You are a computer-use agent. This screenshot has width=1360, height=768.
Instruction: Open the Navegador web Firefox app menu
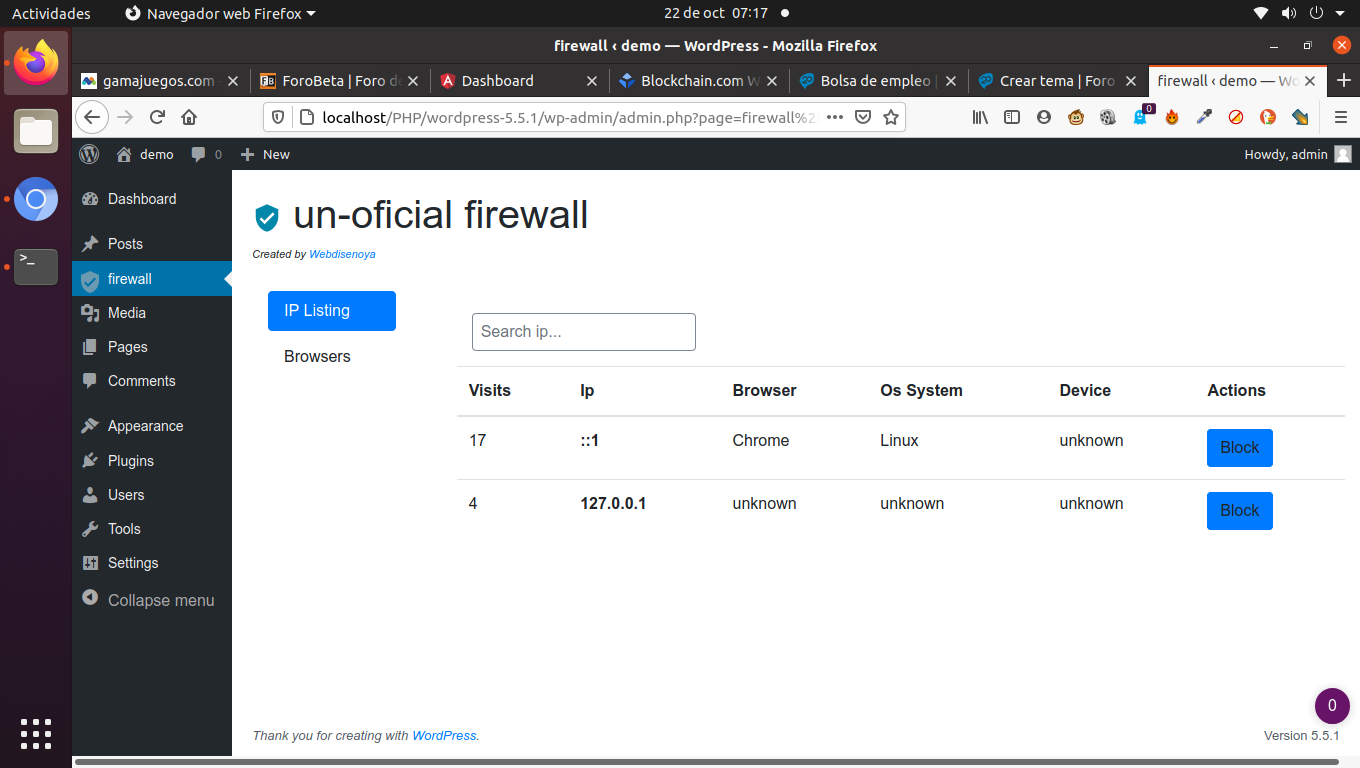point(220,13)
